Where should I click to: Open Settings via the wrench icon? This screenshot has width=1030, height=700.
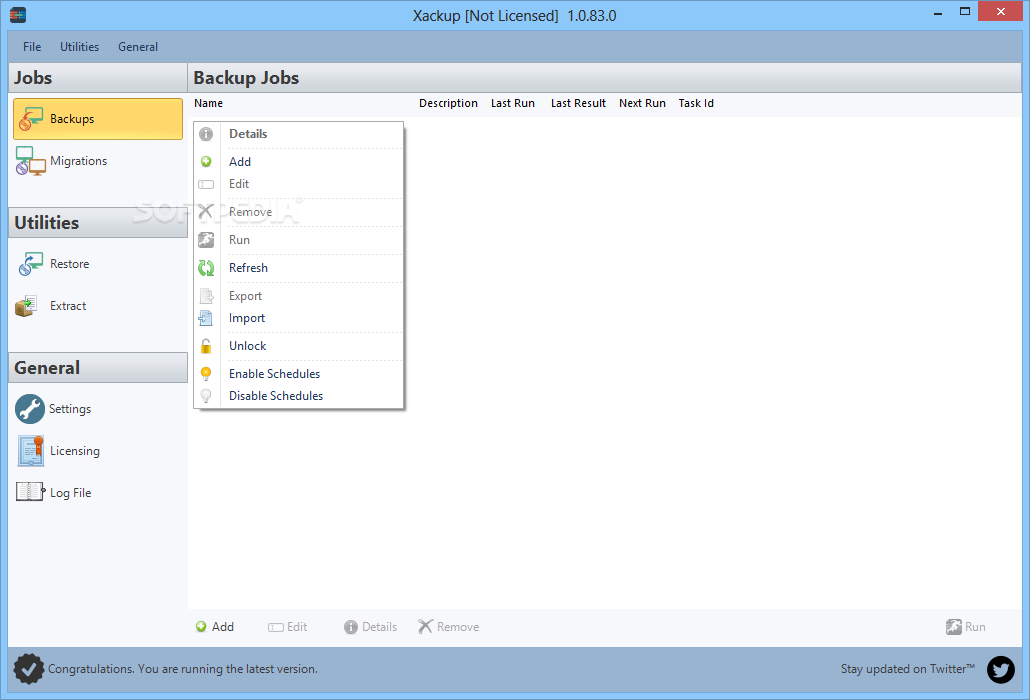click(x=30, y=409)
